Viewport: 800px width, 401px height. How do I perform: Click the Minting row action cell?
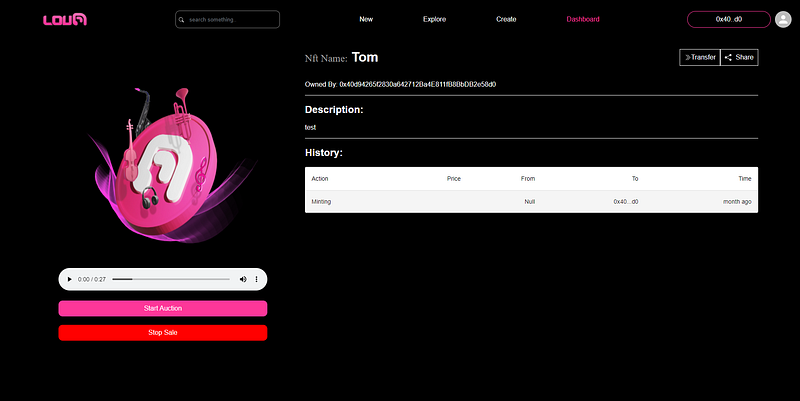[x=321, y=202]
